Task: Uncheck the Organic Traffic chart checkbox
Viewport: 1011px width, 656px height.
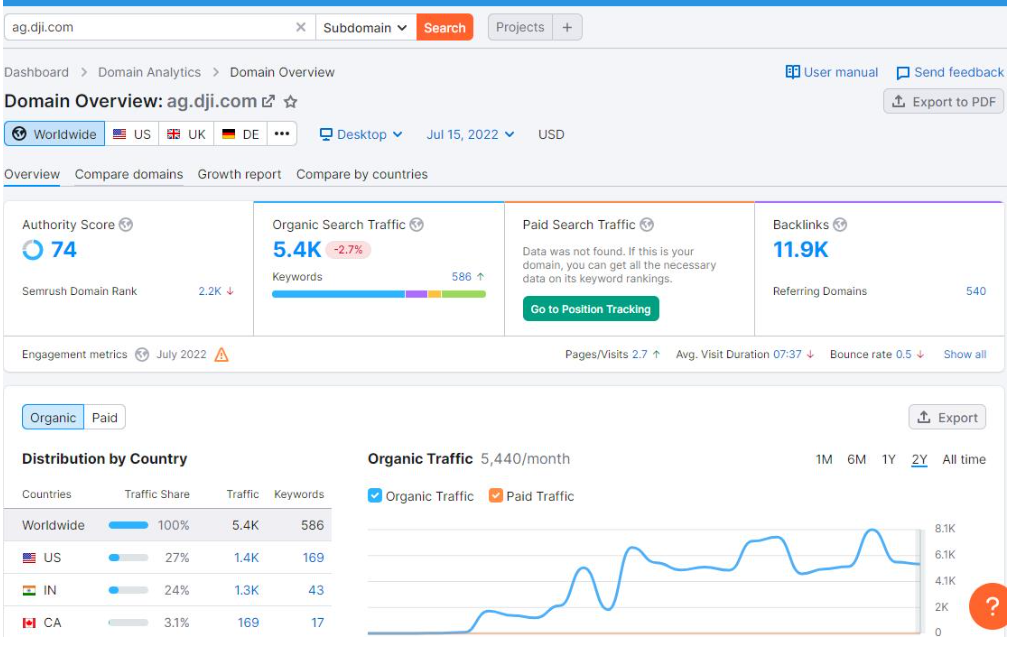Action: pyautogui.click(x=375, y=495)
